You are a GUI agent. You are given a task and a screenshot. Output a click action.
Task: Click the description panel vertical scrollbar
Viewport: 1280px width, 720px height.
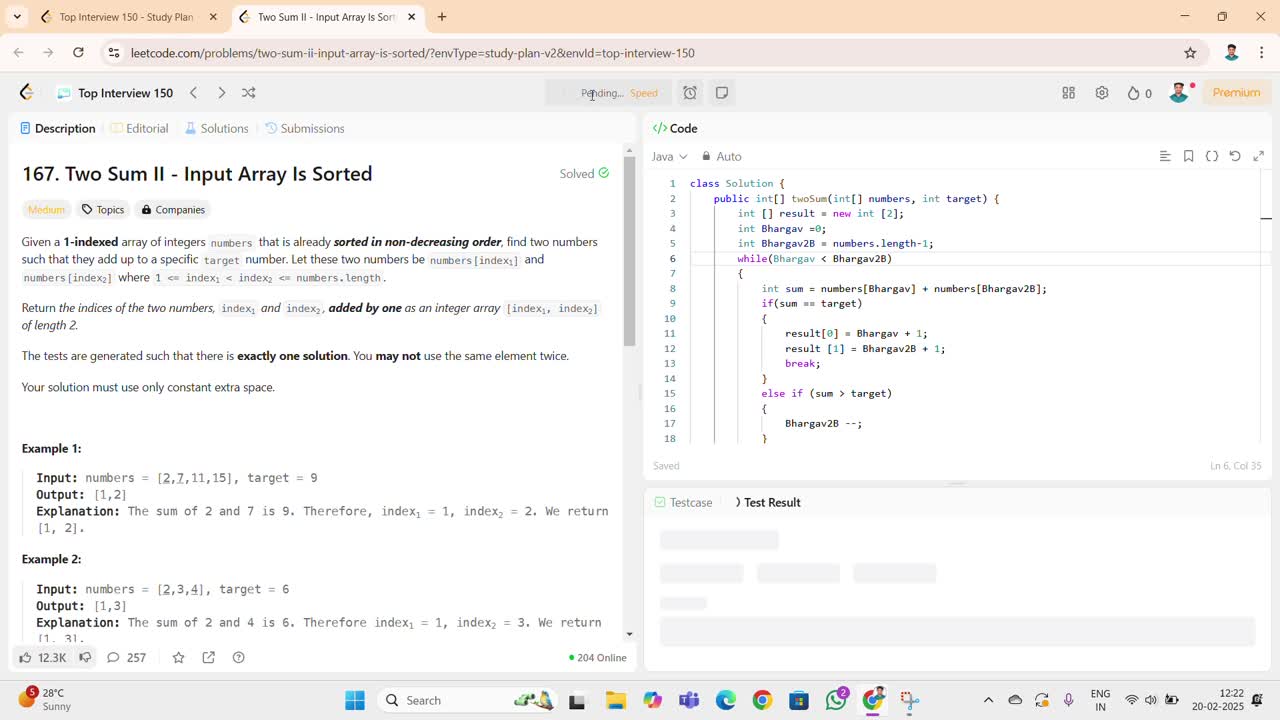629,250
